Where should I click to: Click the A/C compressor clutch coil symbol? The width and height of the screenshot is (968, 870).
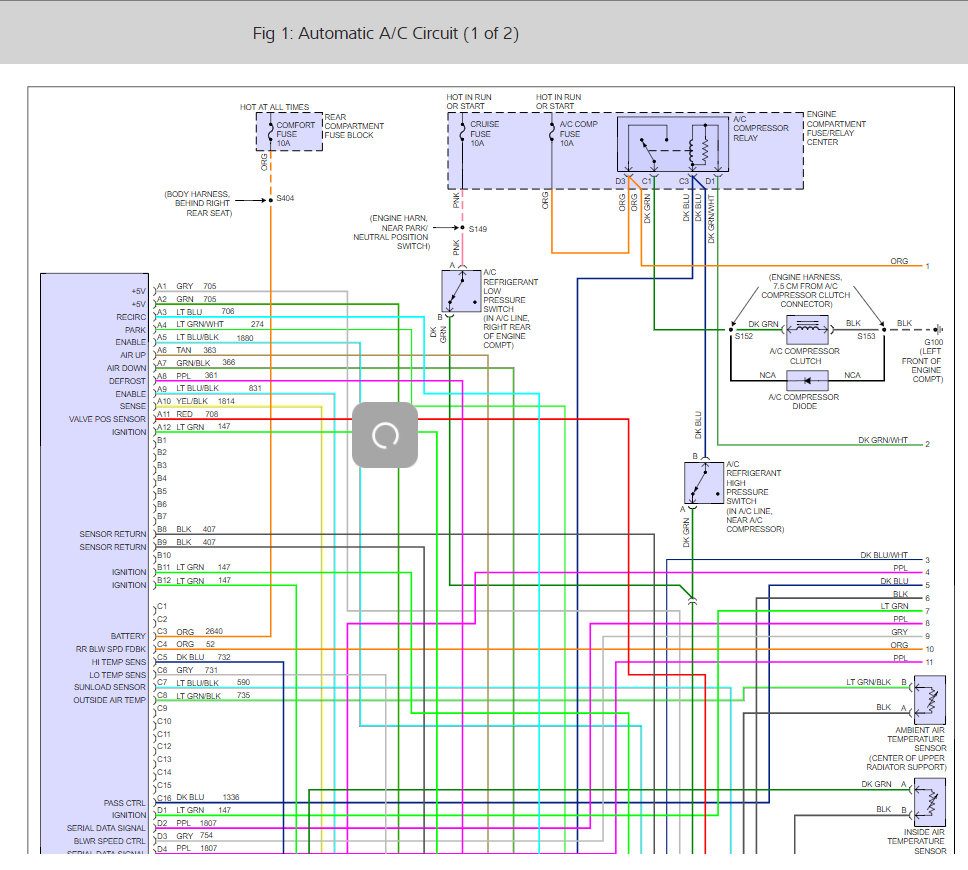pyautogui.click(x=807, y=330)
